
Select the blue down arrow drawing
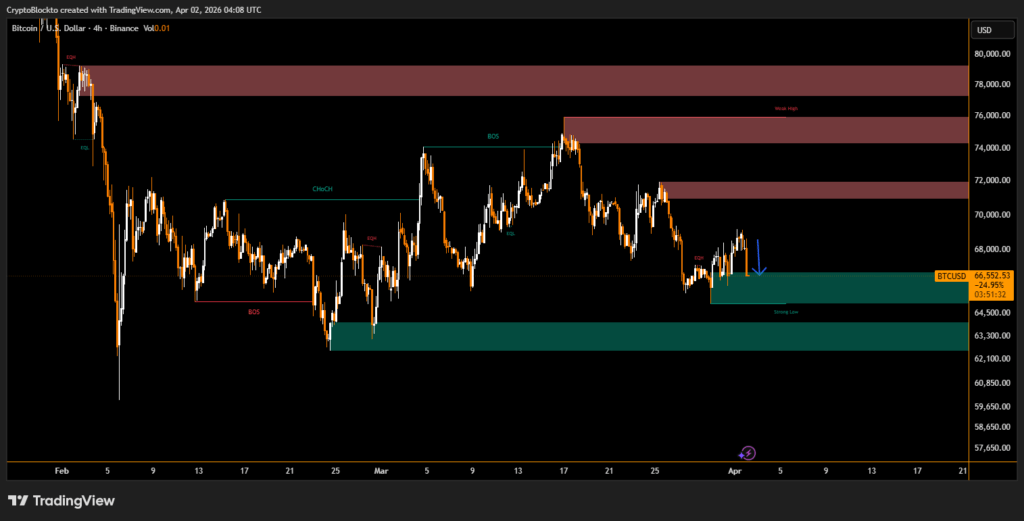pos(759,257)
